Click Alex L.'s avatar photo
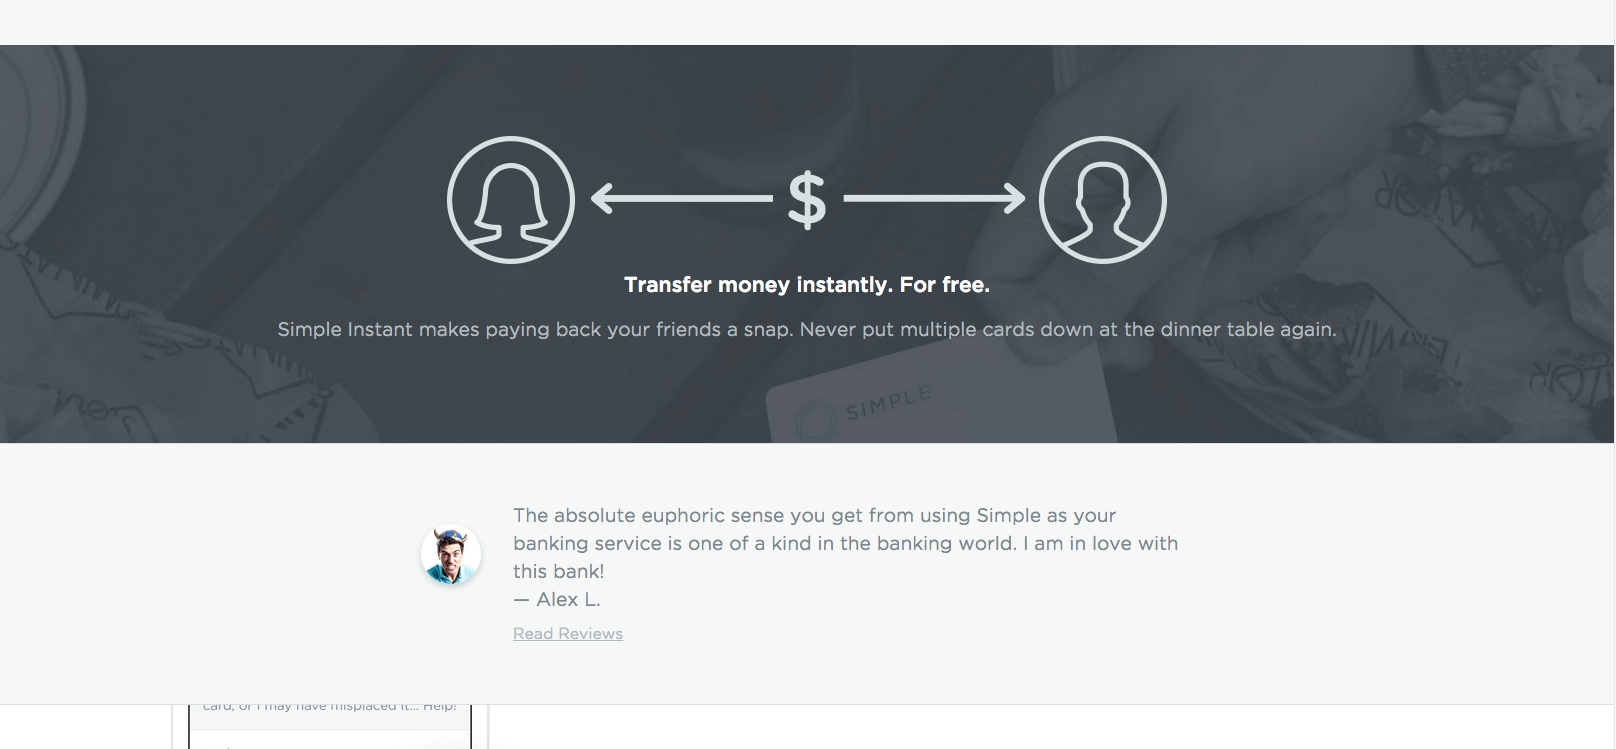 [x=451, y=555]
